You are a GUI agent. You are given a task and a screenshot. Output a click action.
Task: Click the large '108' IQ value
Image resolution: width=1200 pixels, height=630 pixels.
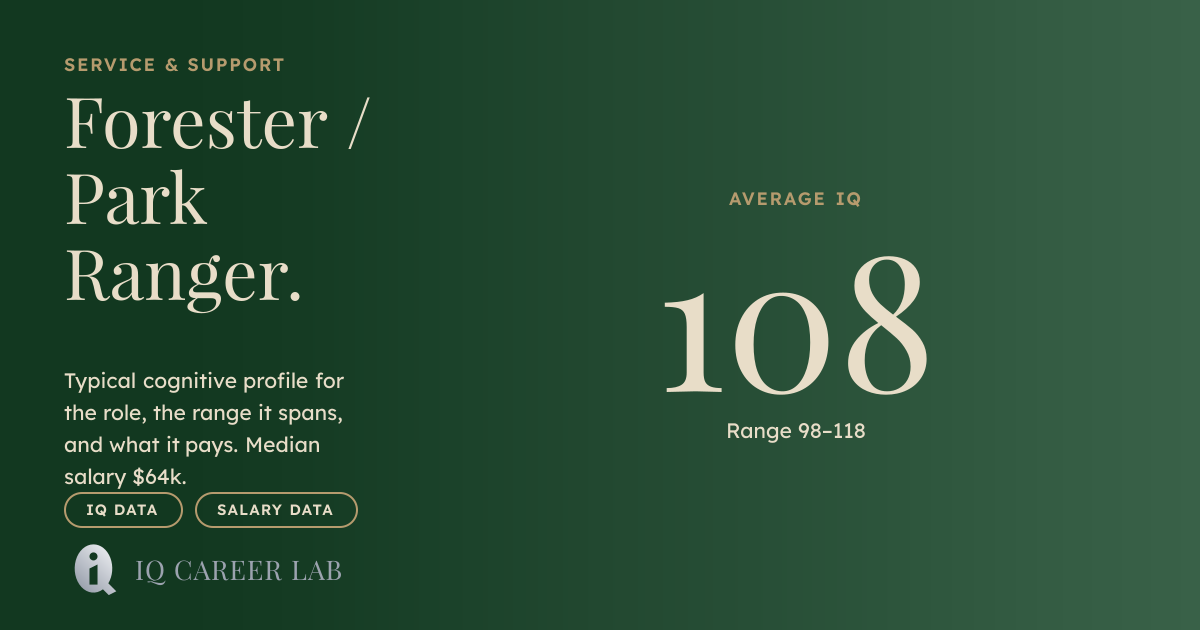[795, 325]
